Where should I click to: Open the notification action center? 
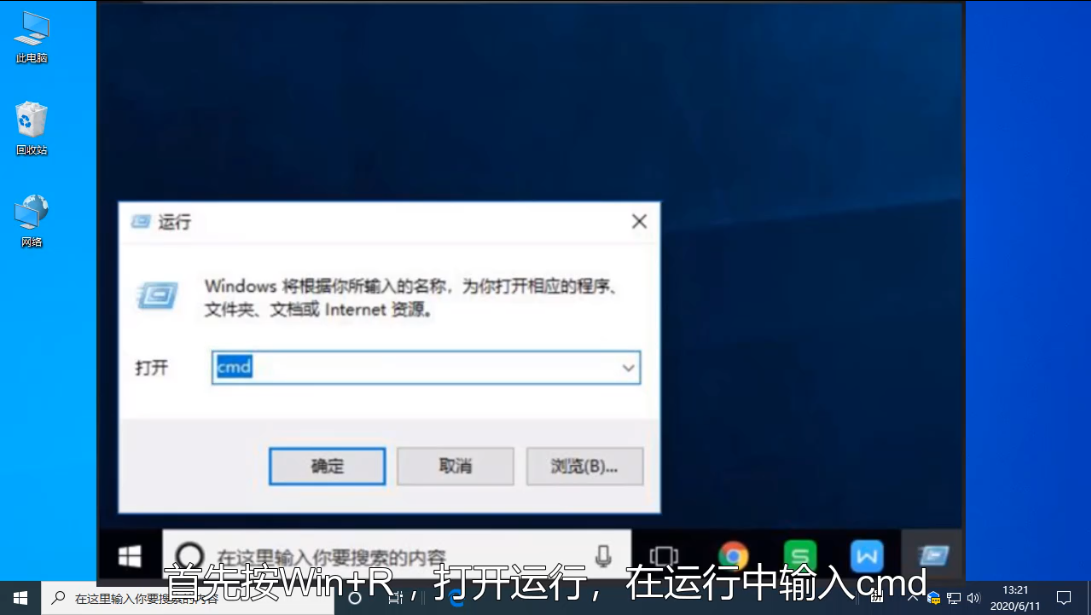click(x=1064, y=598)
